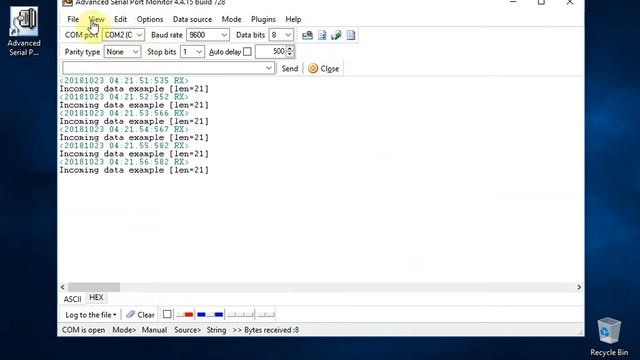Expand the send string history dropdown arrow
640x360 pixels.
269,68
